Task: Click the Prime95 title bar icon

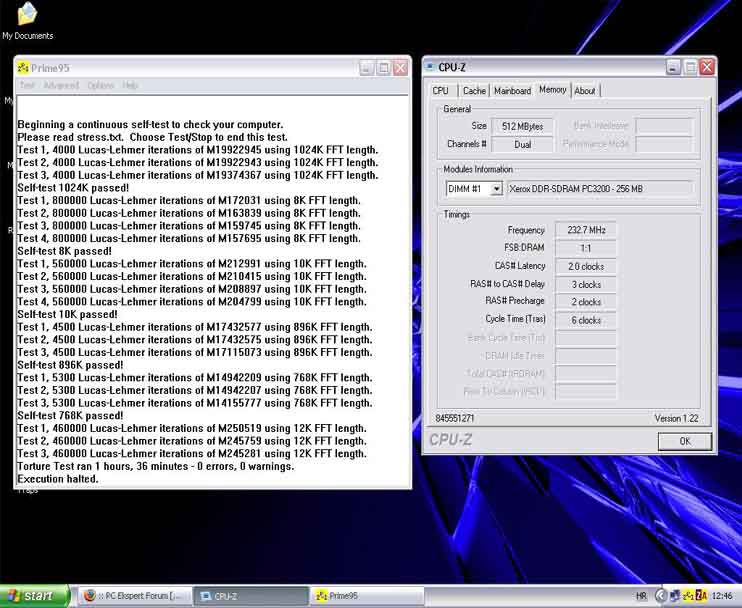Action: [x=23, y=68]
